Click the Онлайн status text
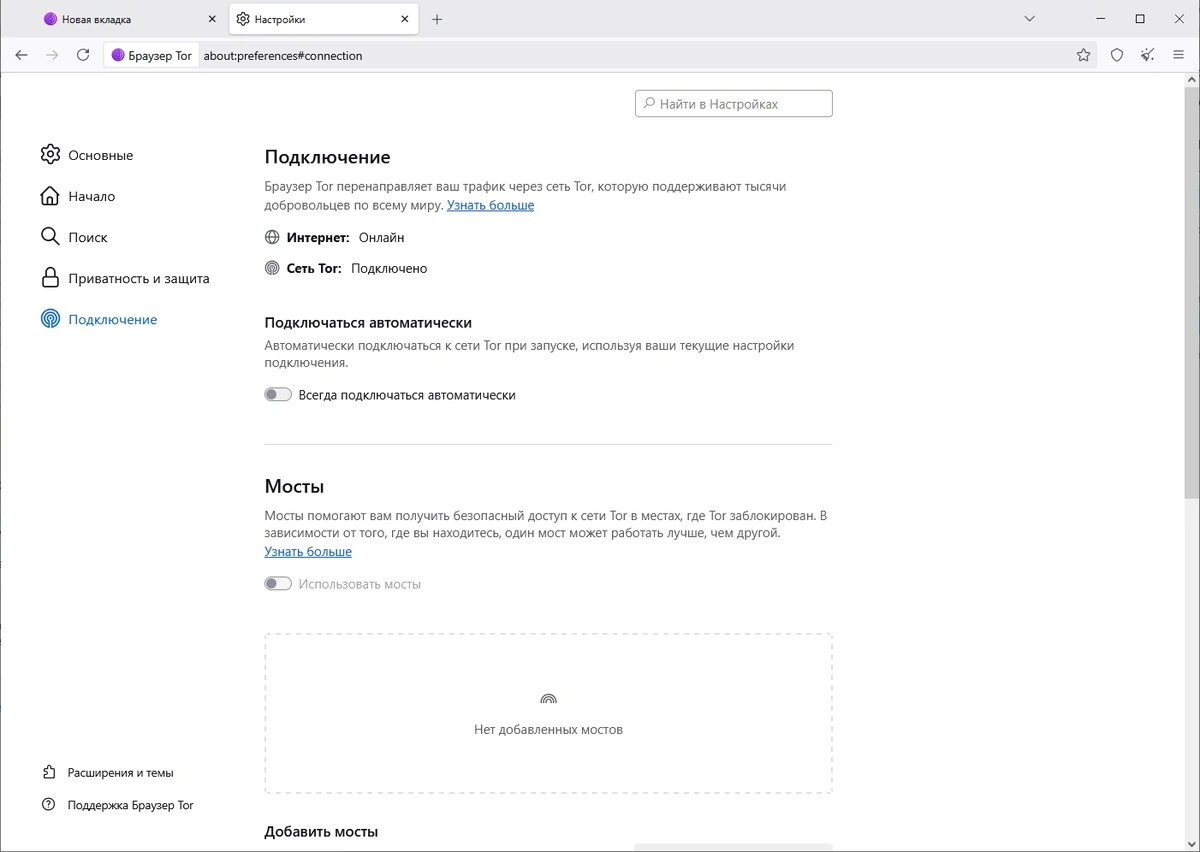Image resolution: width=1200 pixels, height=852 pixels. [x=381, y=237]
